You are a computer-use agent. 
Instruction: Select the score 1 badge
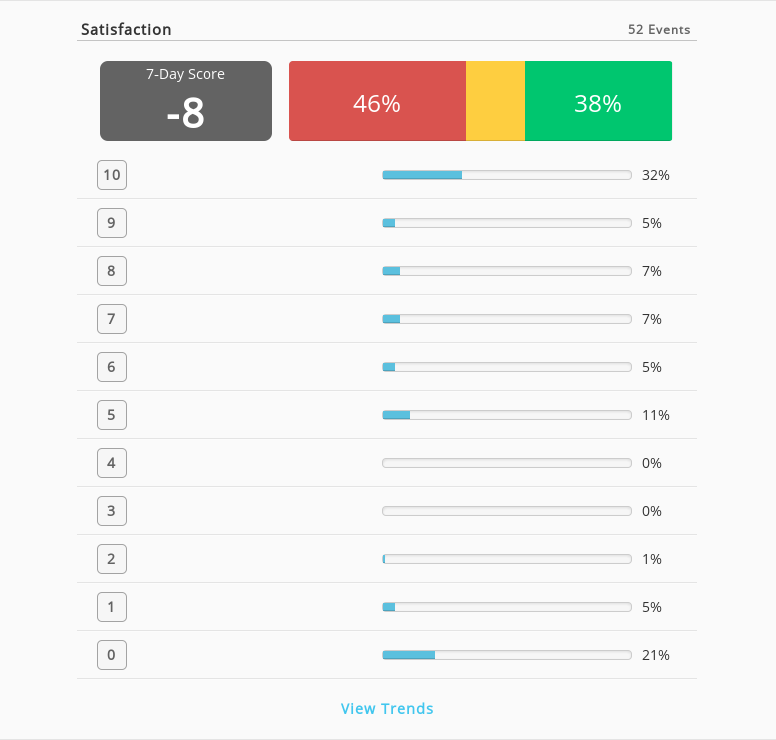point(112,607)
